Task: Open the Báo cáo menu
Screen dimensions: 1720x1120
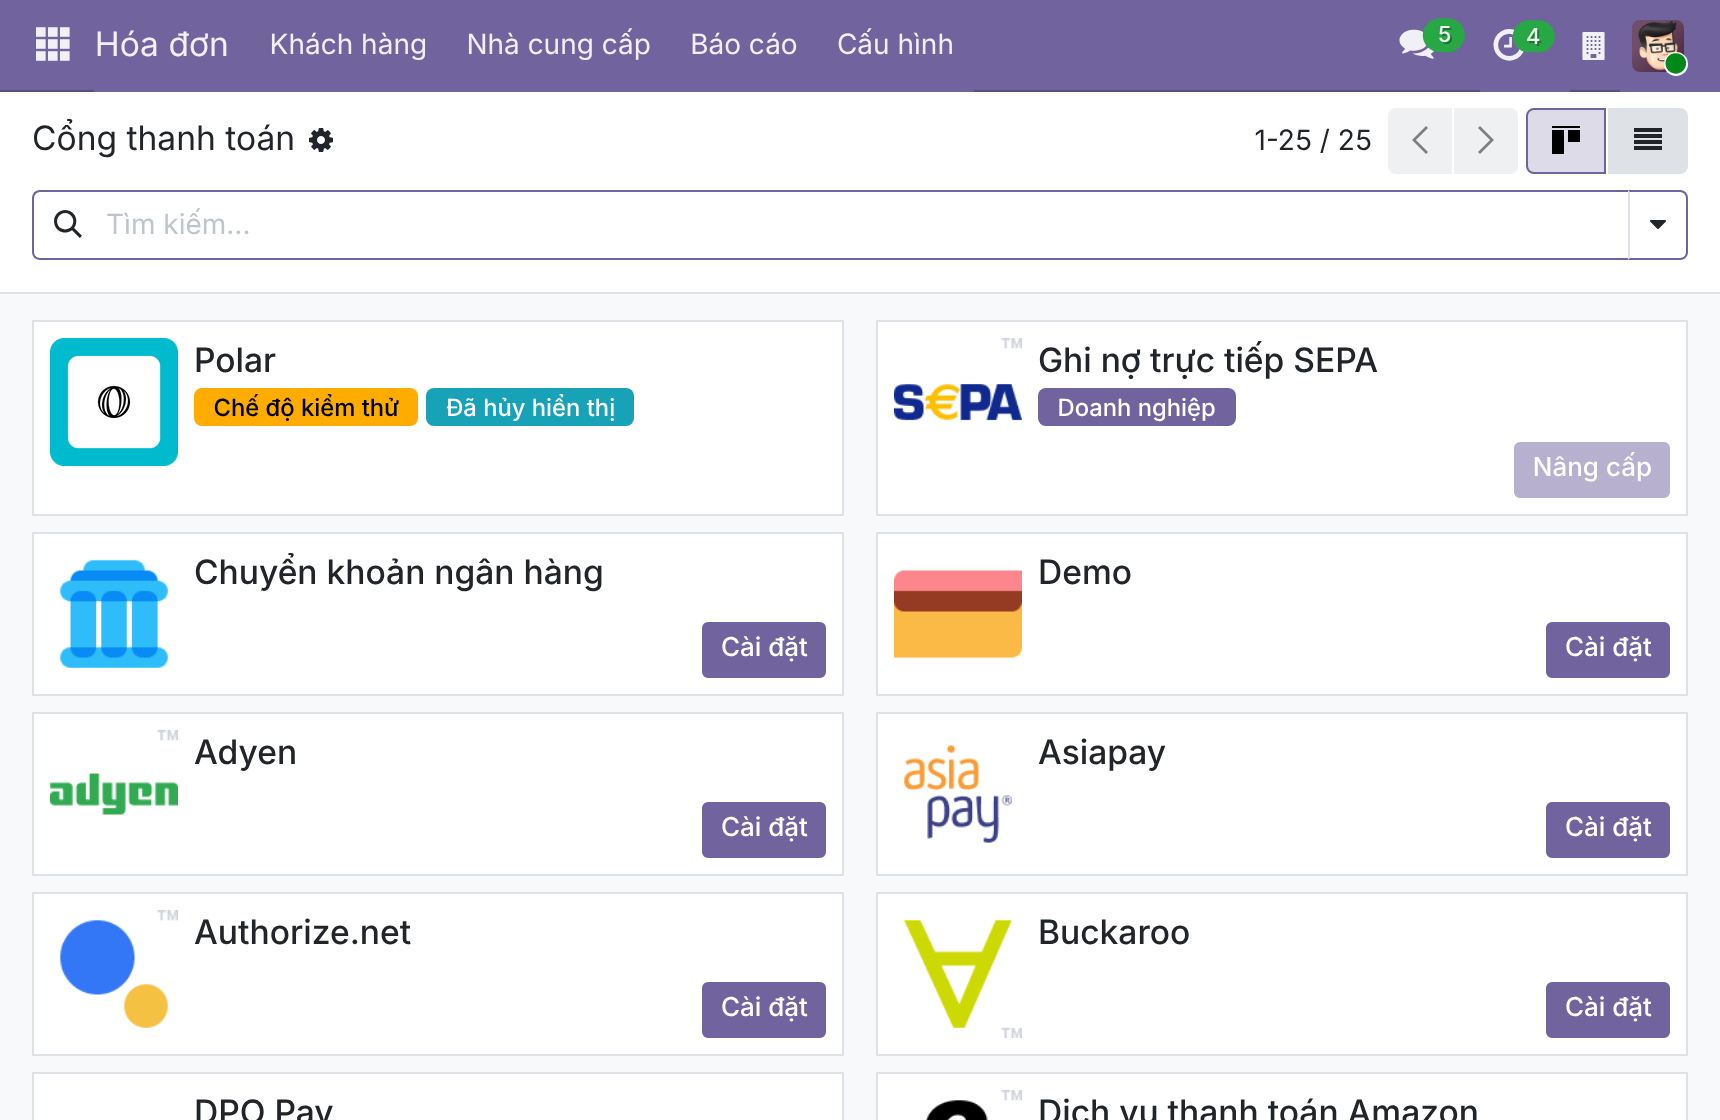Action: click(x=744, y=45)
